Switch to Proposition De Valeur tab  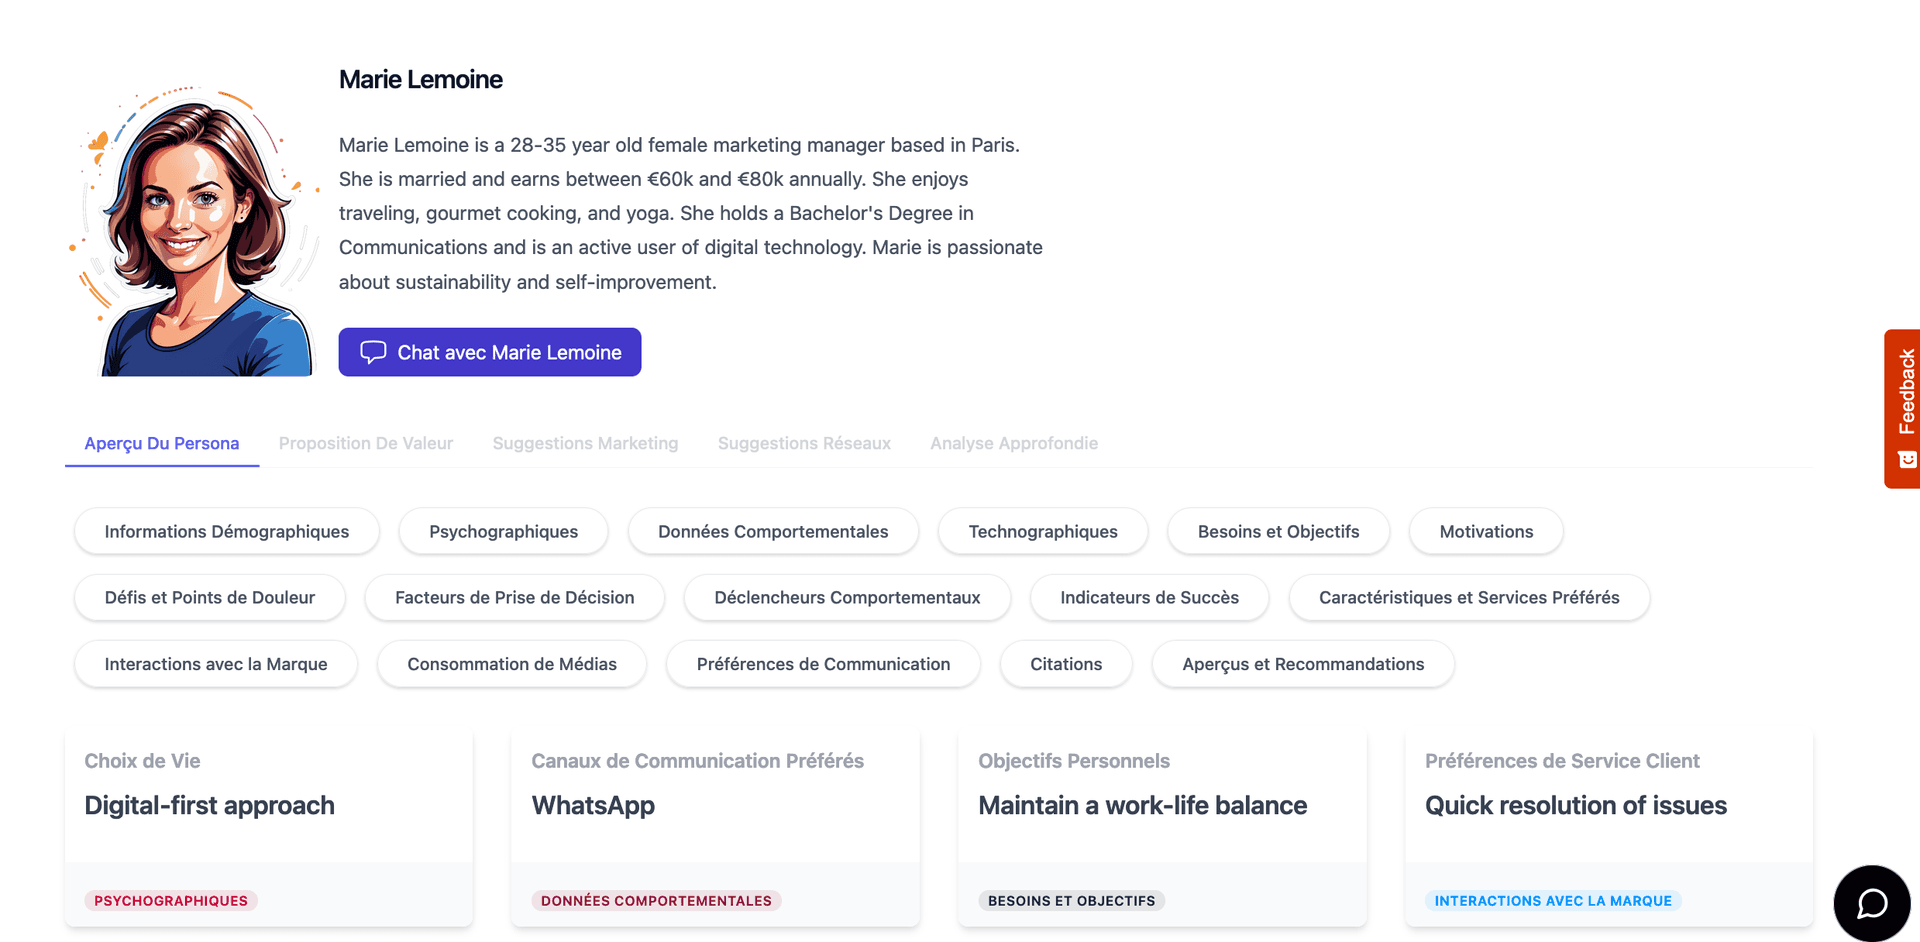point(365,443)
